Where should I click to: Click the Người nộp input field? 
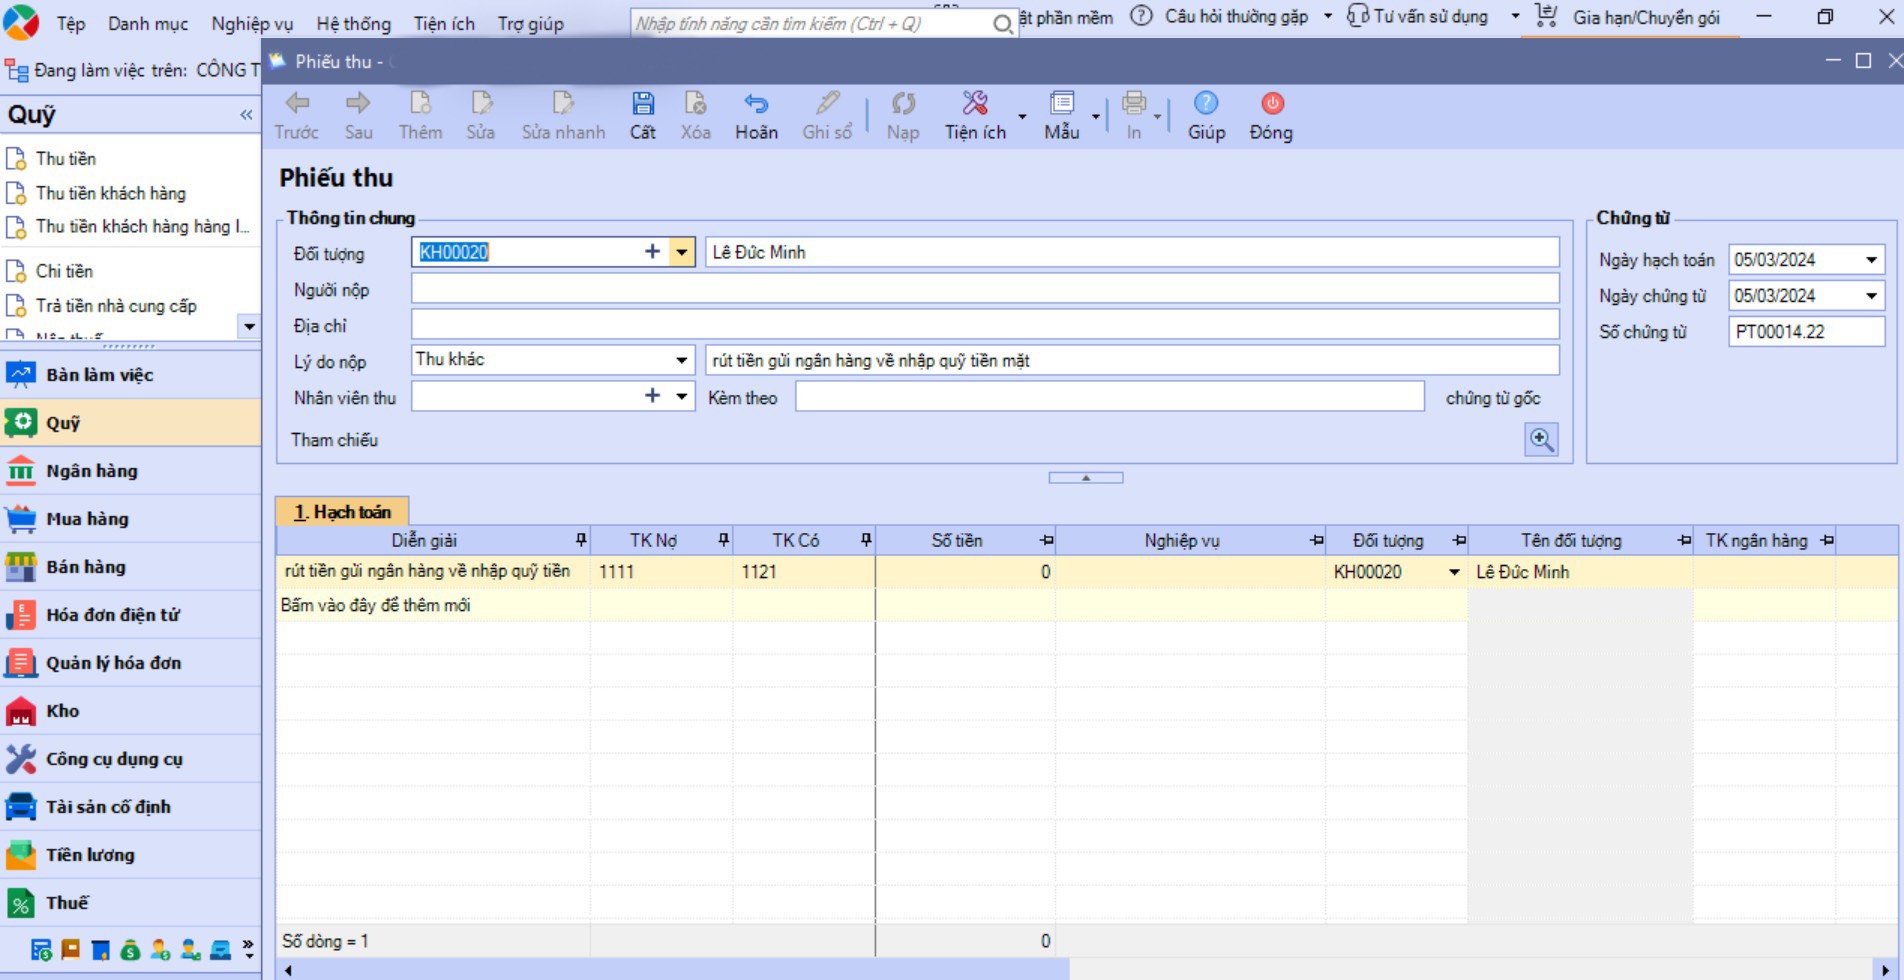click(984, 290)
